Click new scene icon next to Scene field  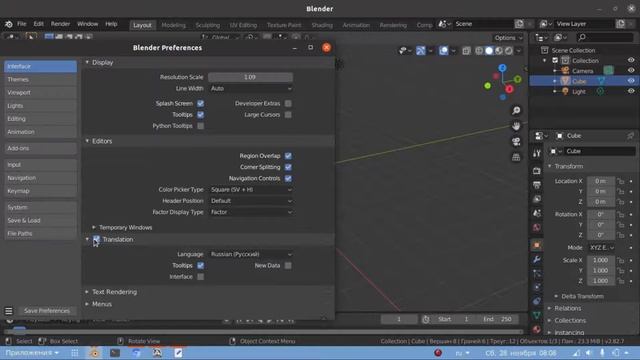pyautogui.click(x=519, y=24)
